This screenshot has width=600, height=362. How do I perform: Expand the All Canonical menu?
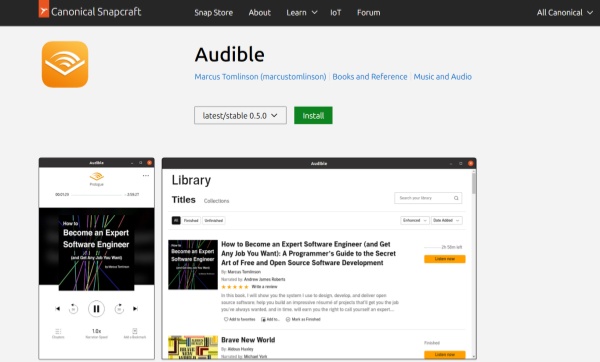(x=565, y=13)
